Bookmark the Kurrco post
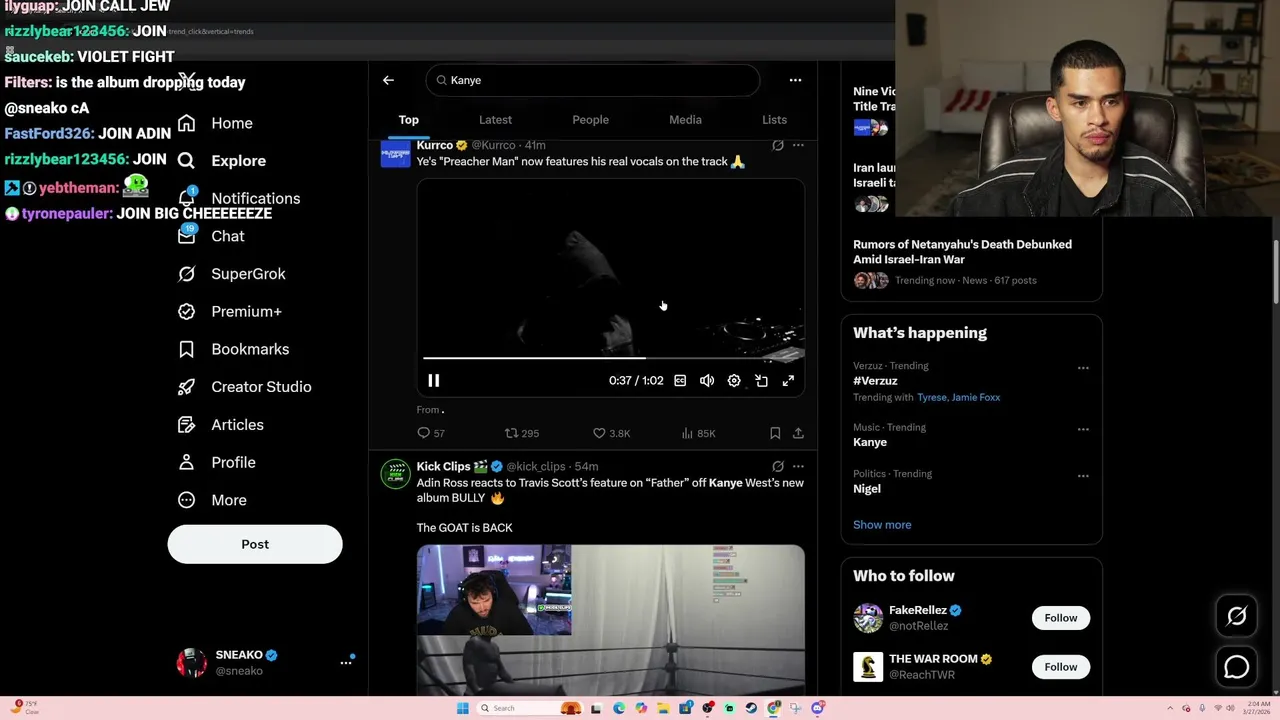Viewport: 1280px width, 720px height. click(x=775, y=433)
